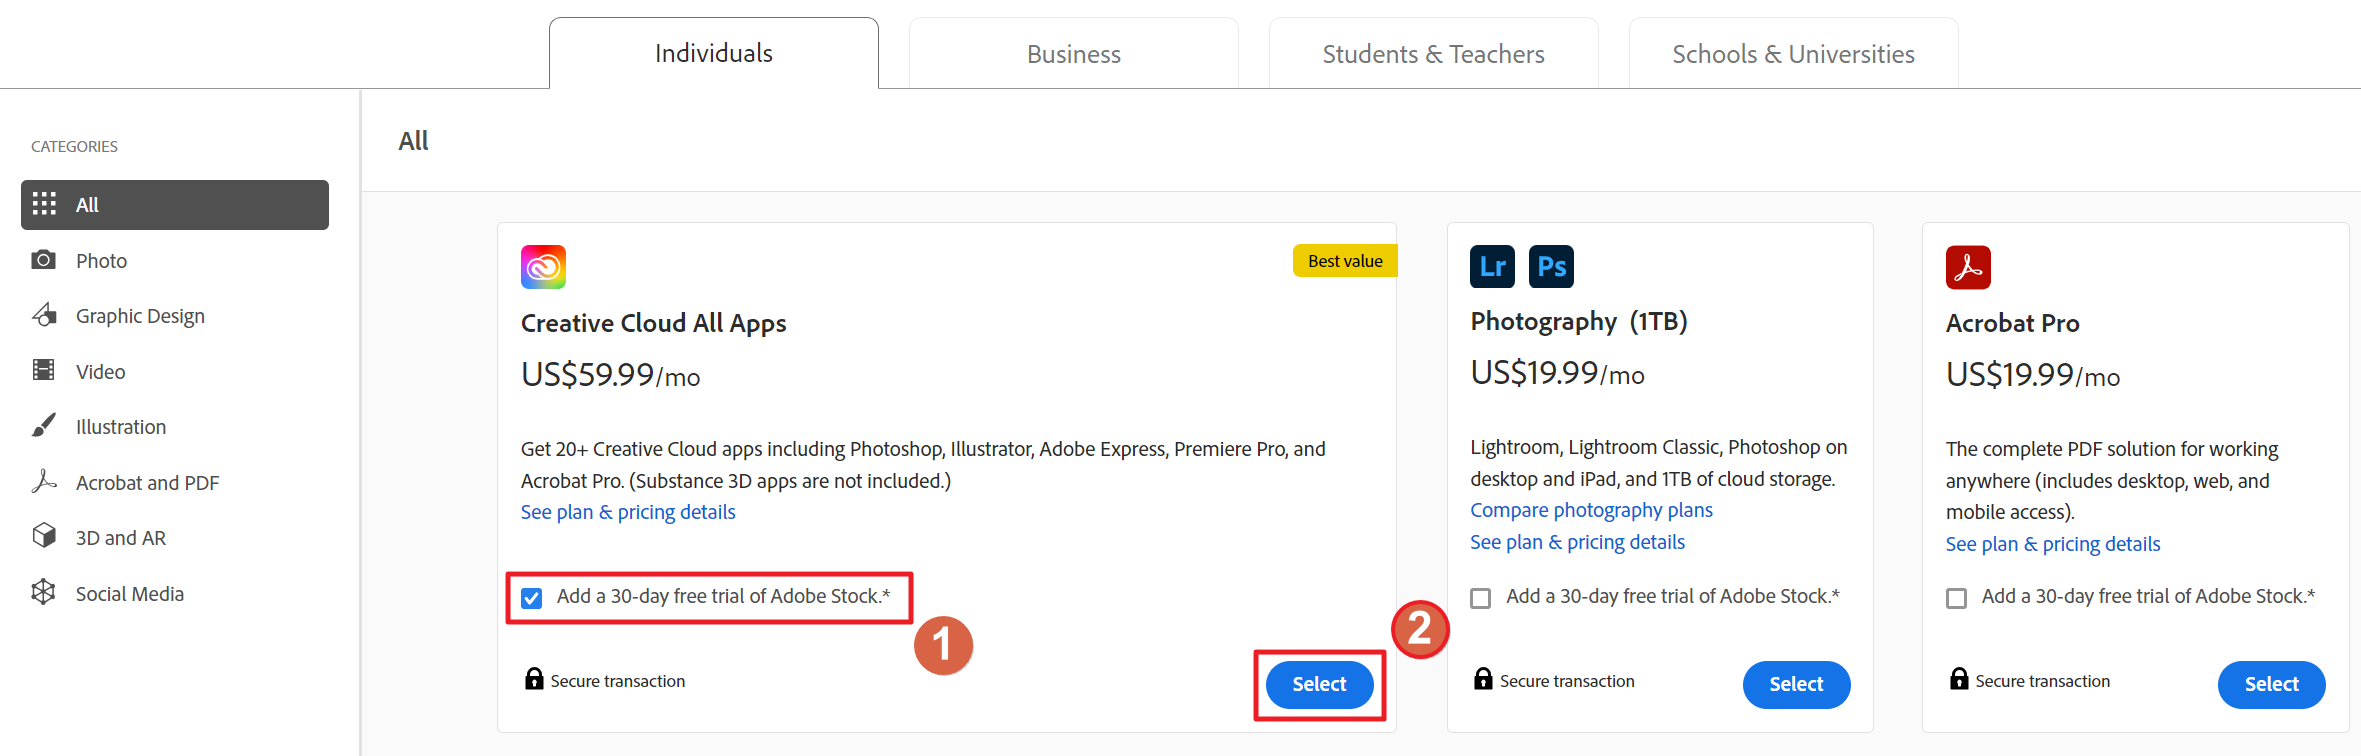Check Adobe Stock trial for Photography plan
2361x756 pixels.
pyautogui.click(x=1481, y=598)
